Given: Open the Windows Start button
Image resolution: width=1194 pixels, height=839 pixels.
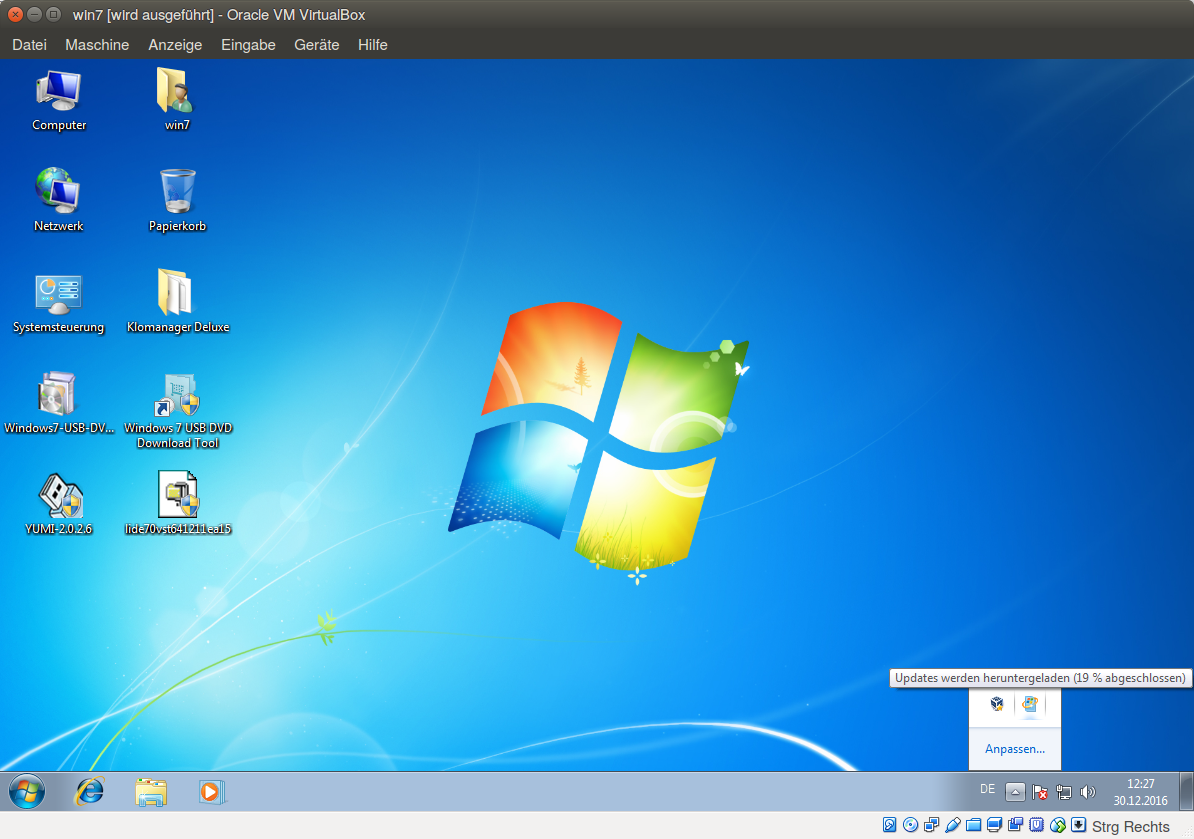Looking at the screenshot, I should tap(27, 791).
